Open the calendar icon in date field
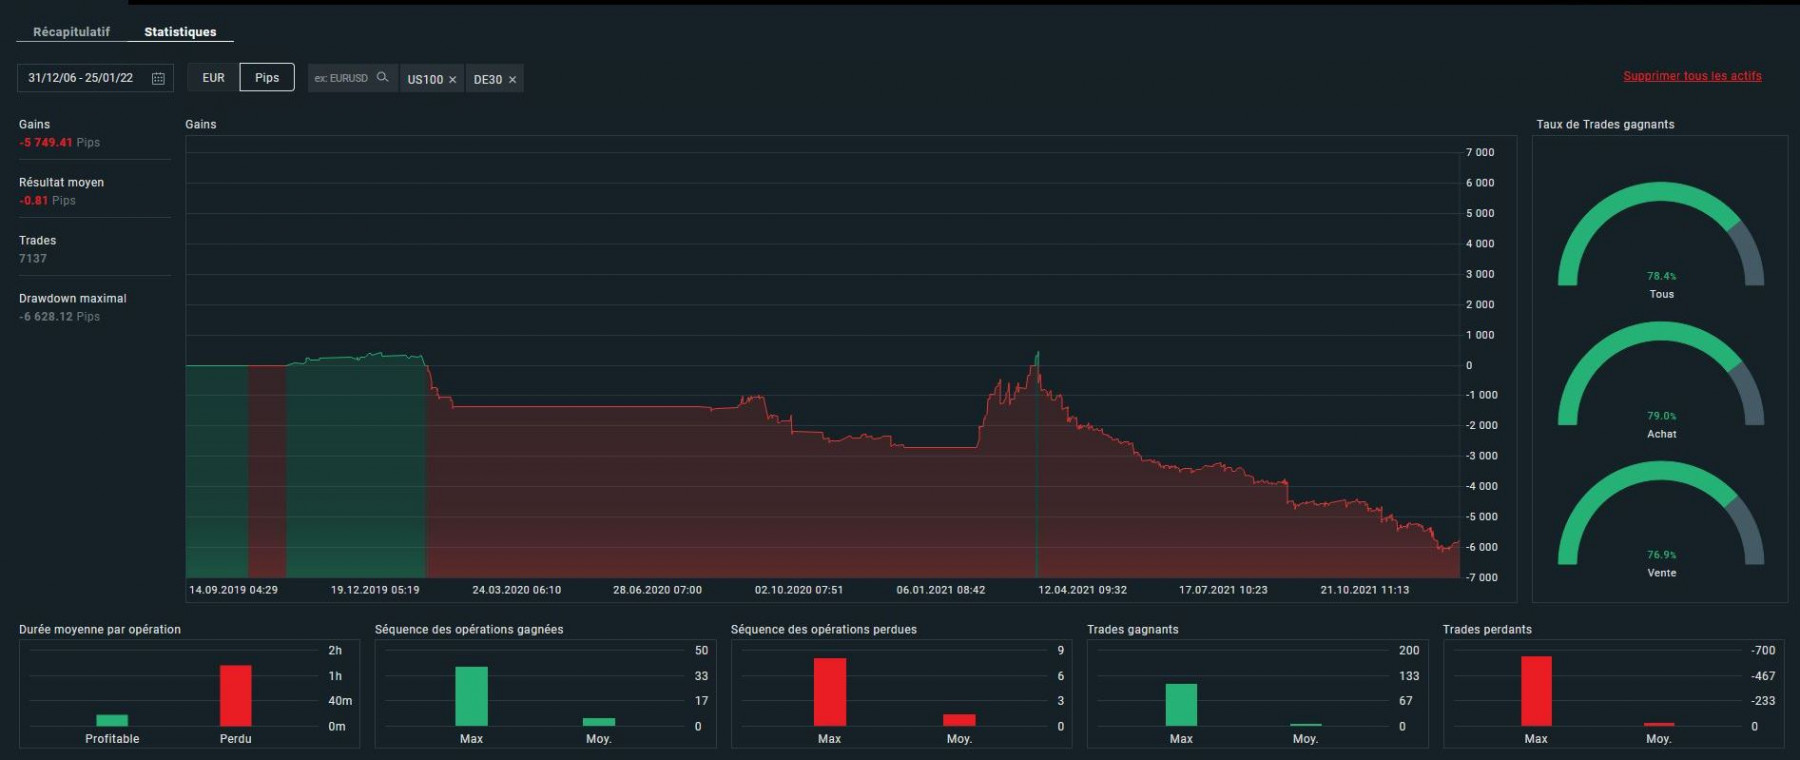 (x=158, y=78)
